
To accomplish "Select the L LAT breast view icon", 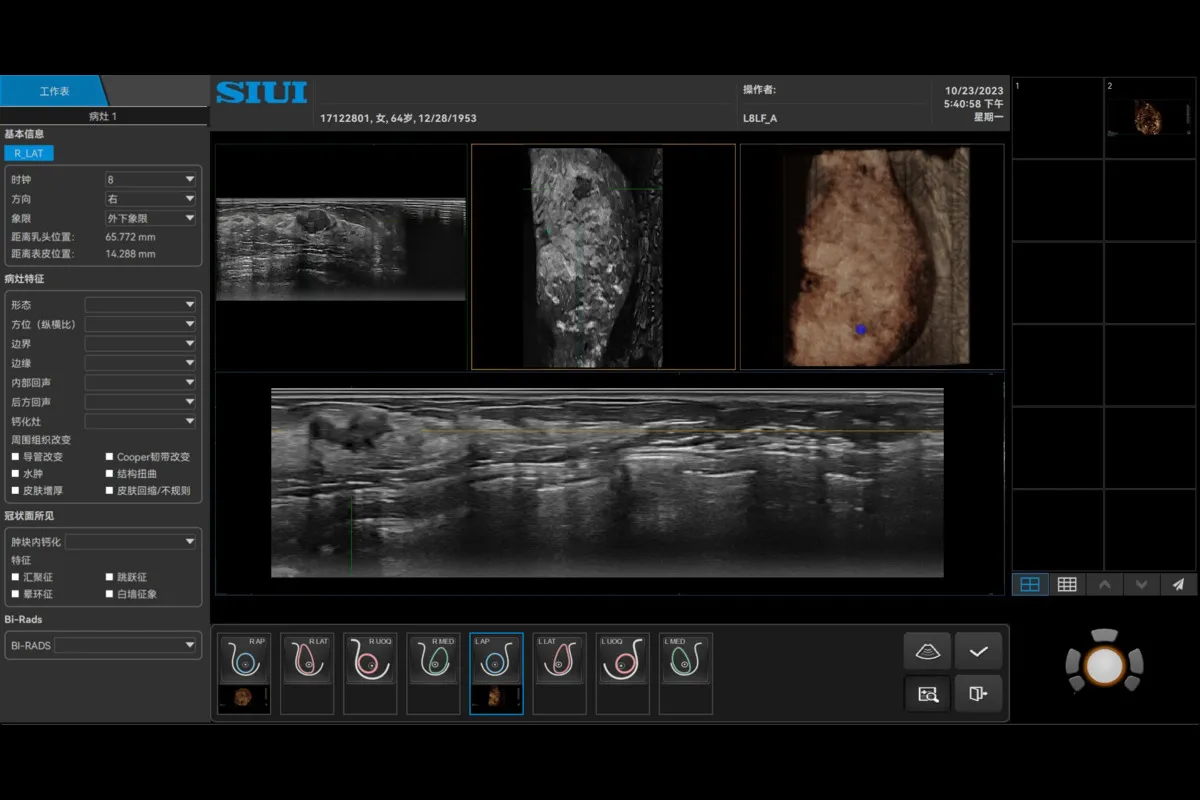I will 559,659.
